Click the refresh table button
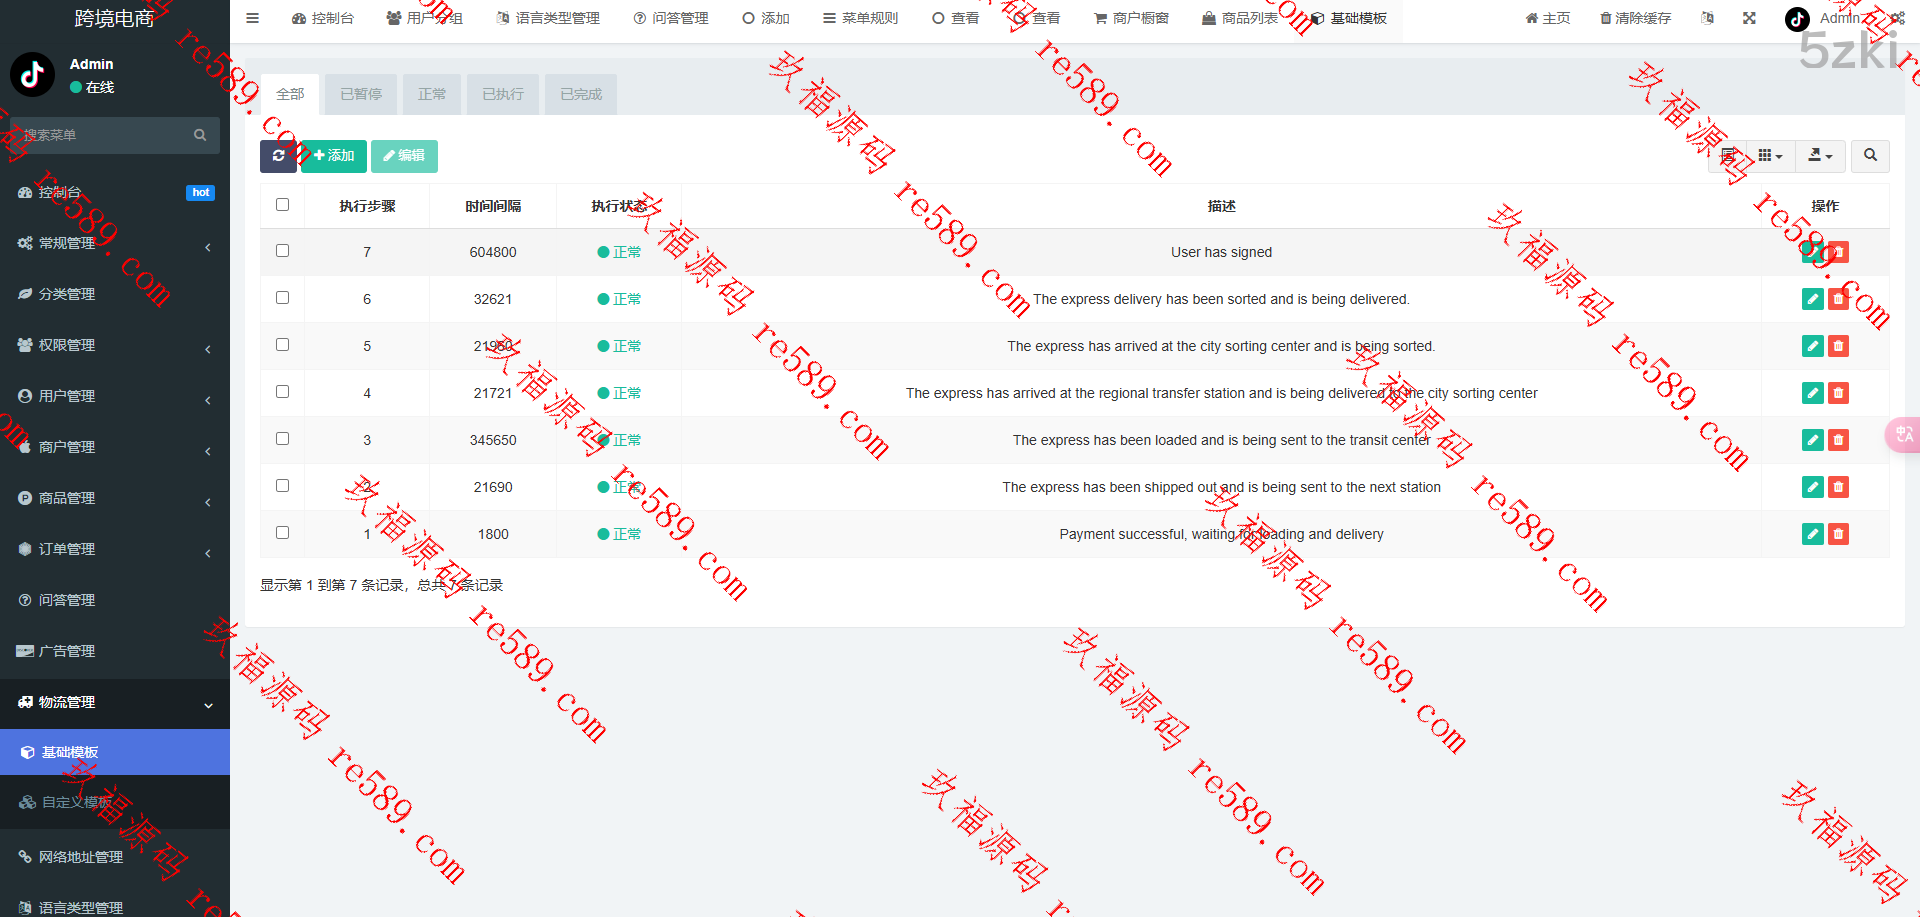 tap(278, 156)
